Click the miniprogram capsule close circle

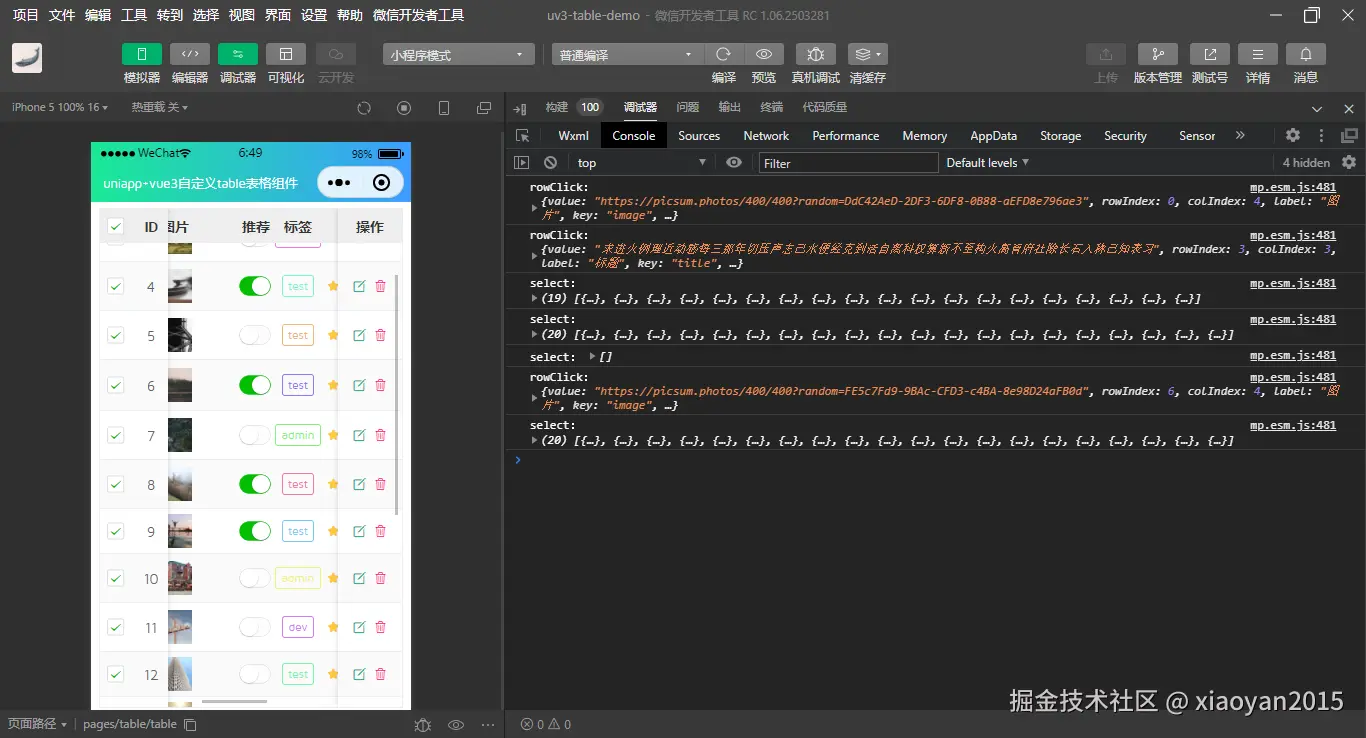pyautogui.click(x=381, y=182)
